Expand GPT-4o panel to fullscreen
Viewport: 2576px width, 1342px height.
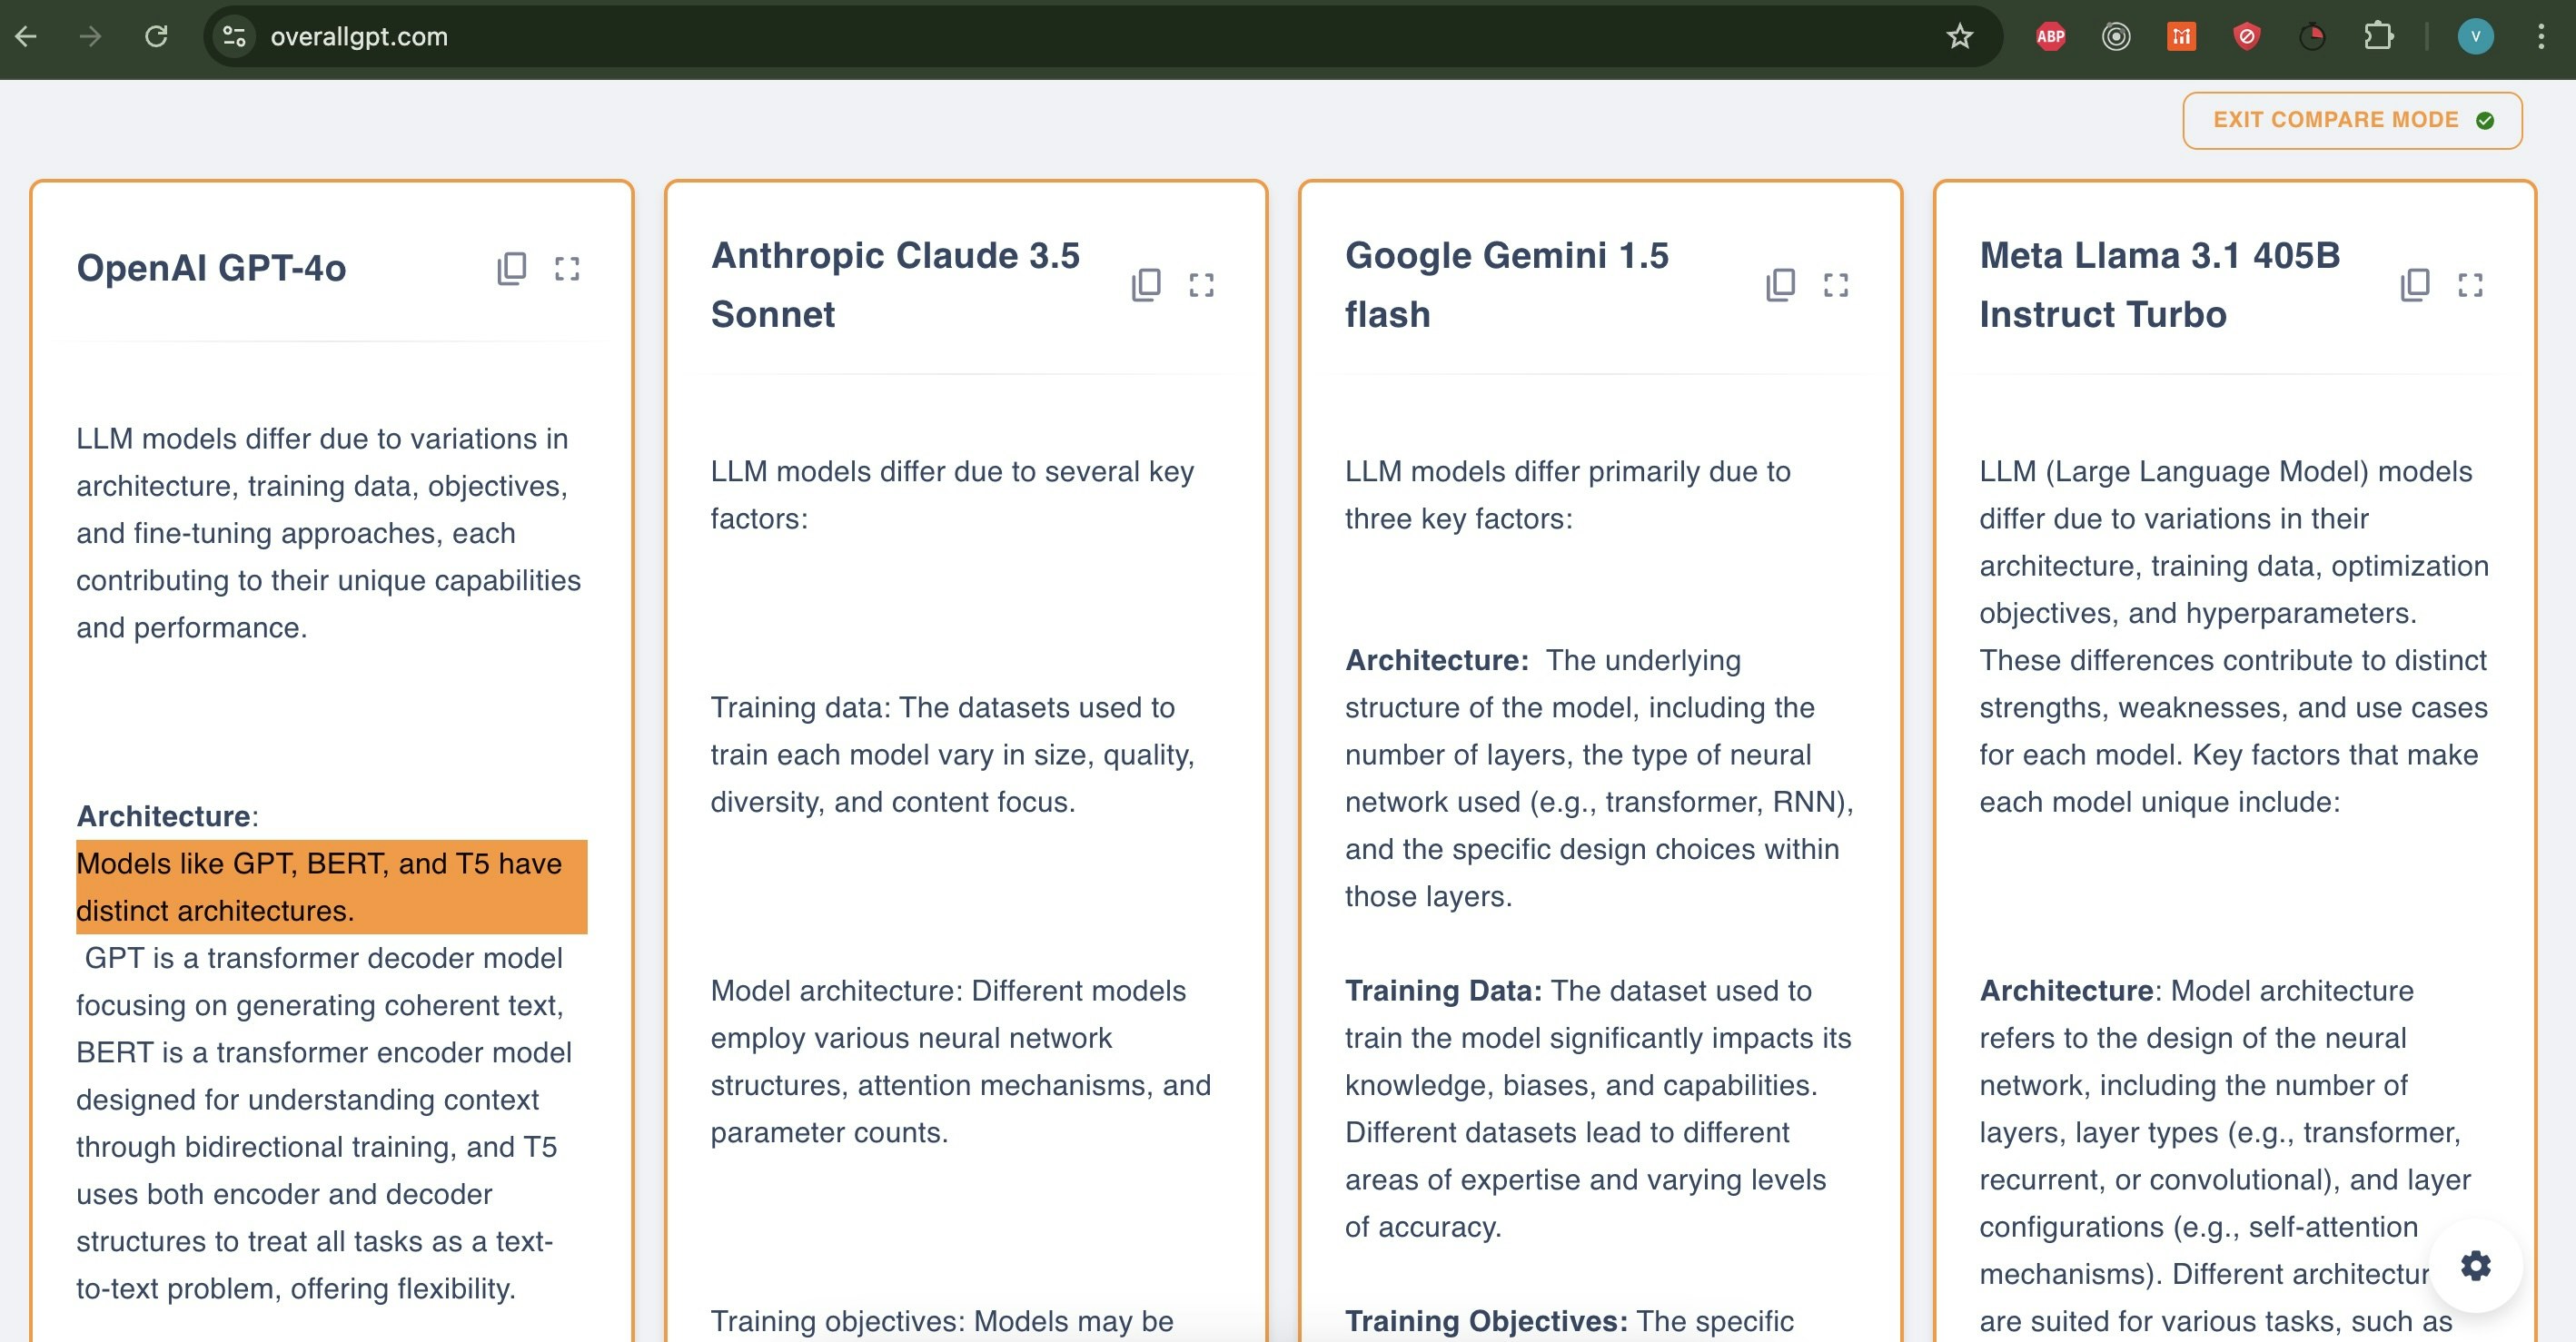coord(567,268)
